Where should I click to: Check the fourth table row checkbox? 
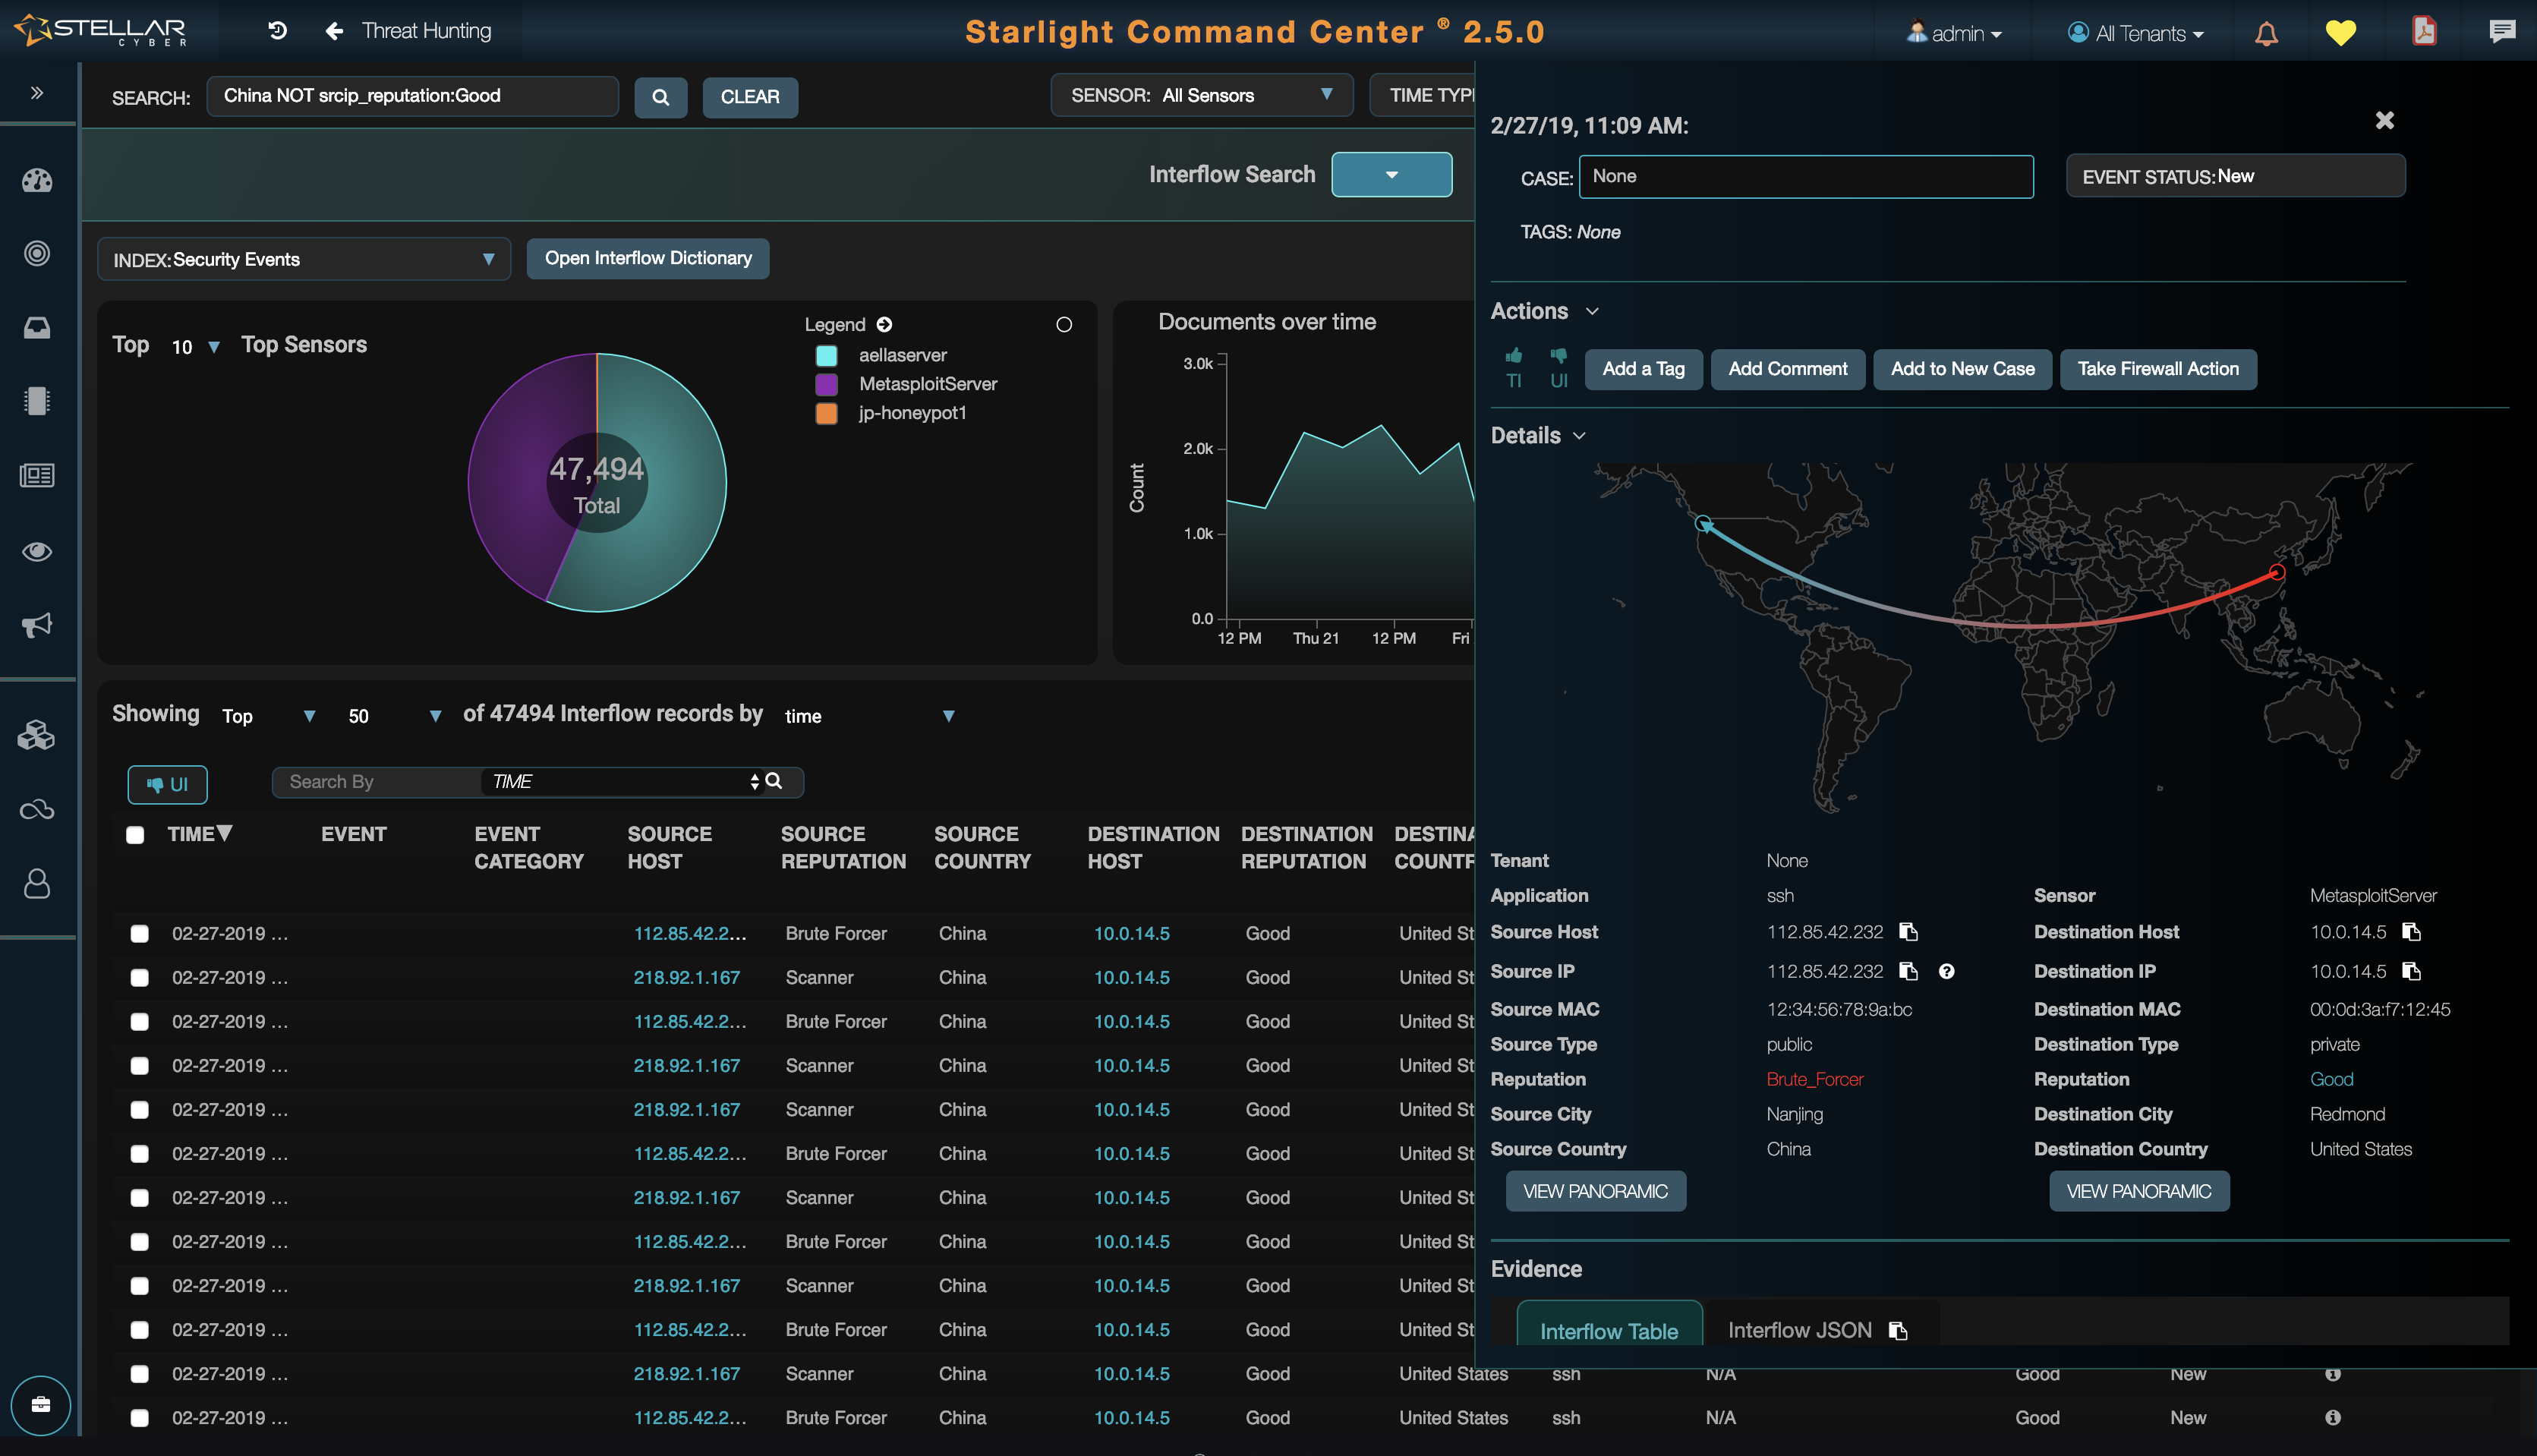tap(139, 1065)
